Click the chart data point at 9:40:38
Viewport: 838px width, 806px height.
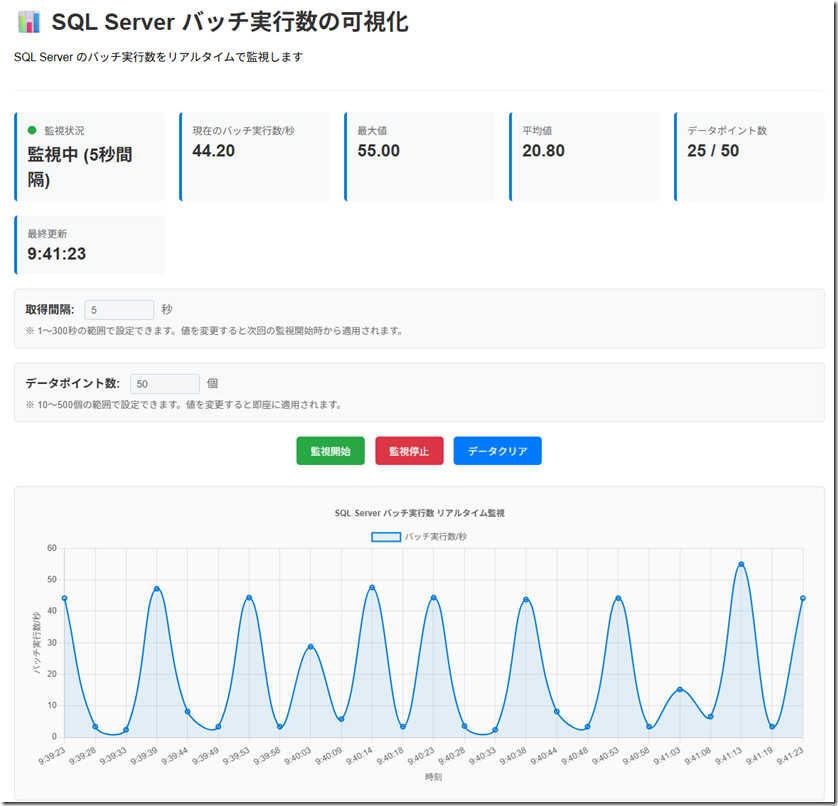click(526, 600)
